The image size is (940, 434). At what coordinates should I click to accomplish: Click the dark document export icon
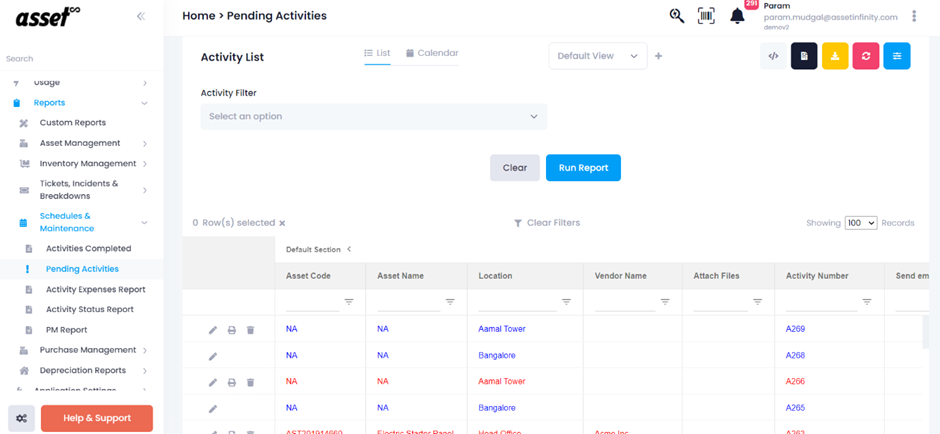click(804, 56)
